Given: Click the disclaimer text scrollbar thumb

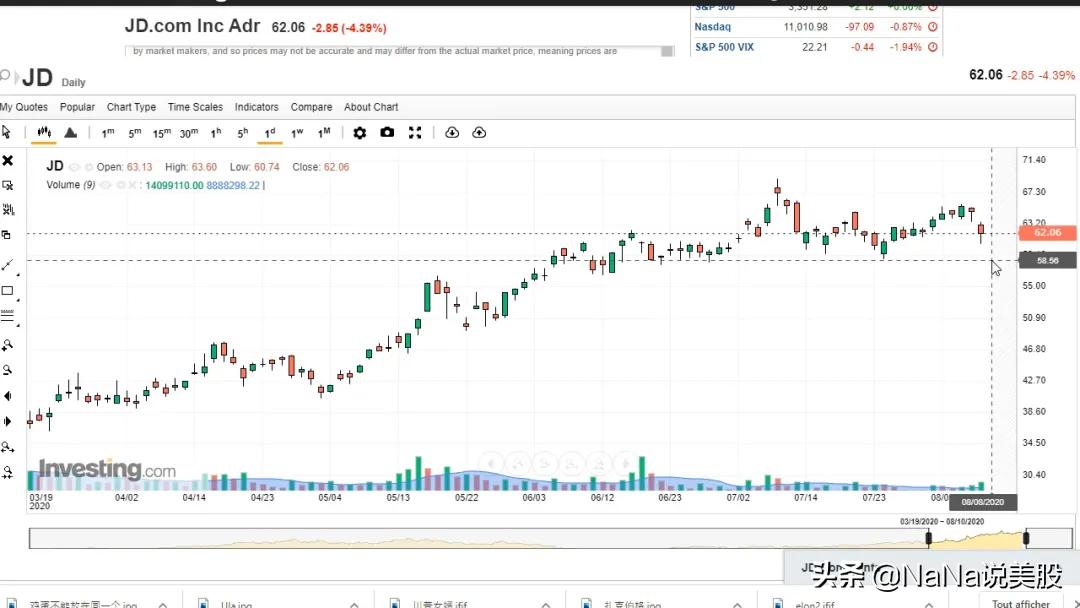Looking at the screenshot, I should click(667, 52).
